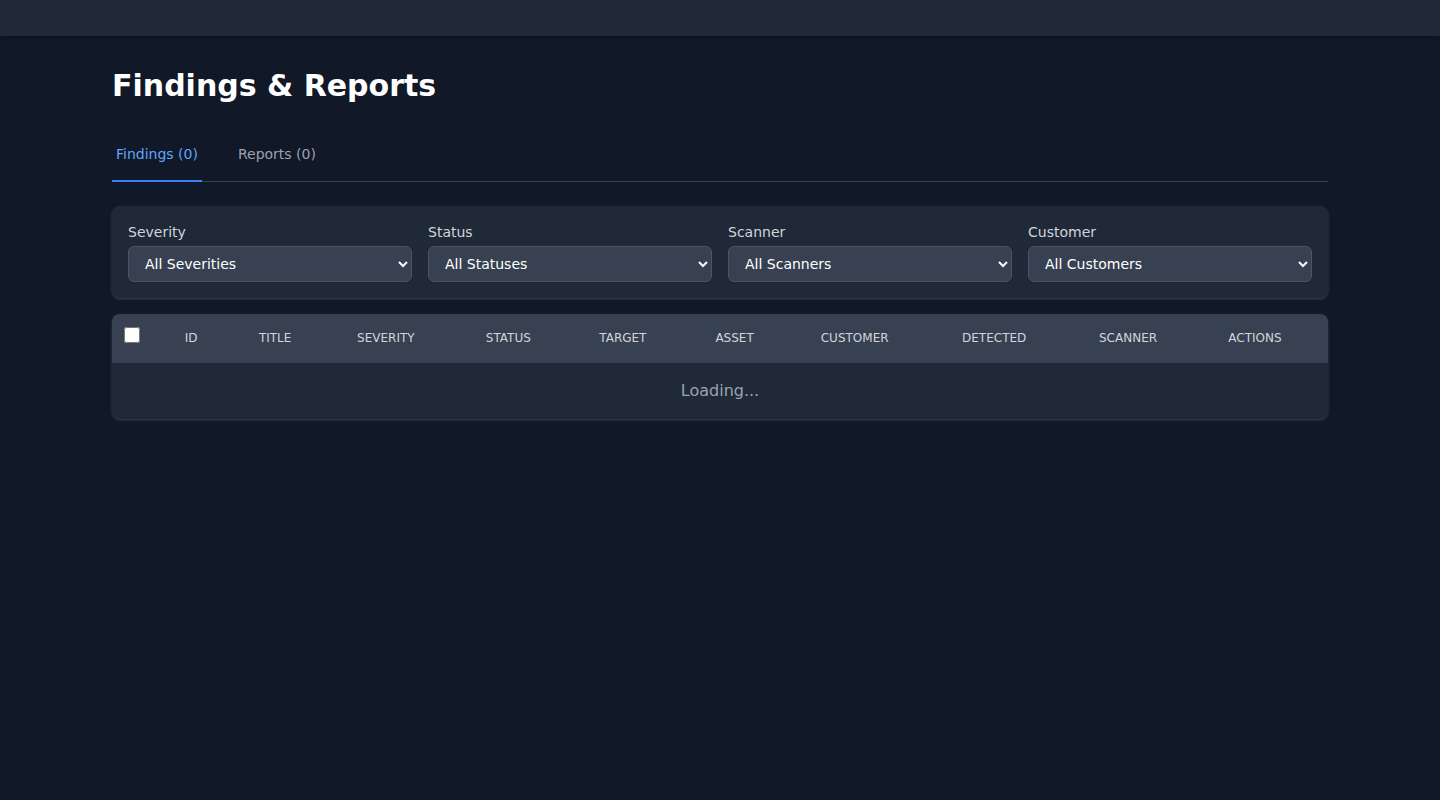
Task: Click the SEVERITY column header
Action: click(x=385, y=338)
